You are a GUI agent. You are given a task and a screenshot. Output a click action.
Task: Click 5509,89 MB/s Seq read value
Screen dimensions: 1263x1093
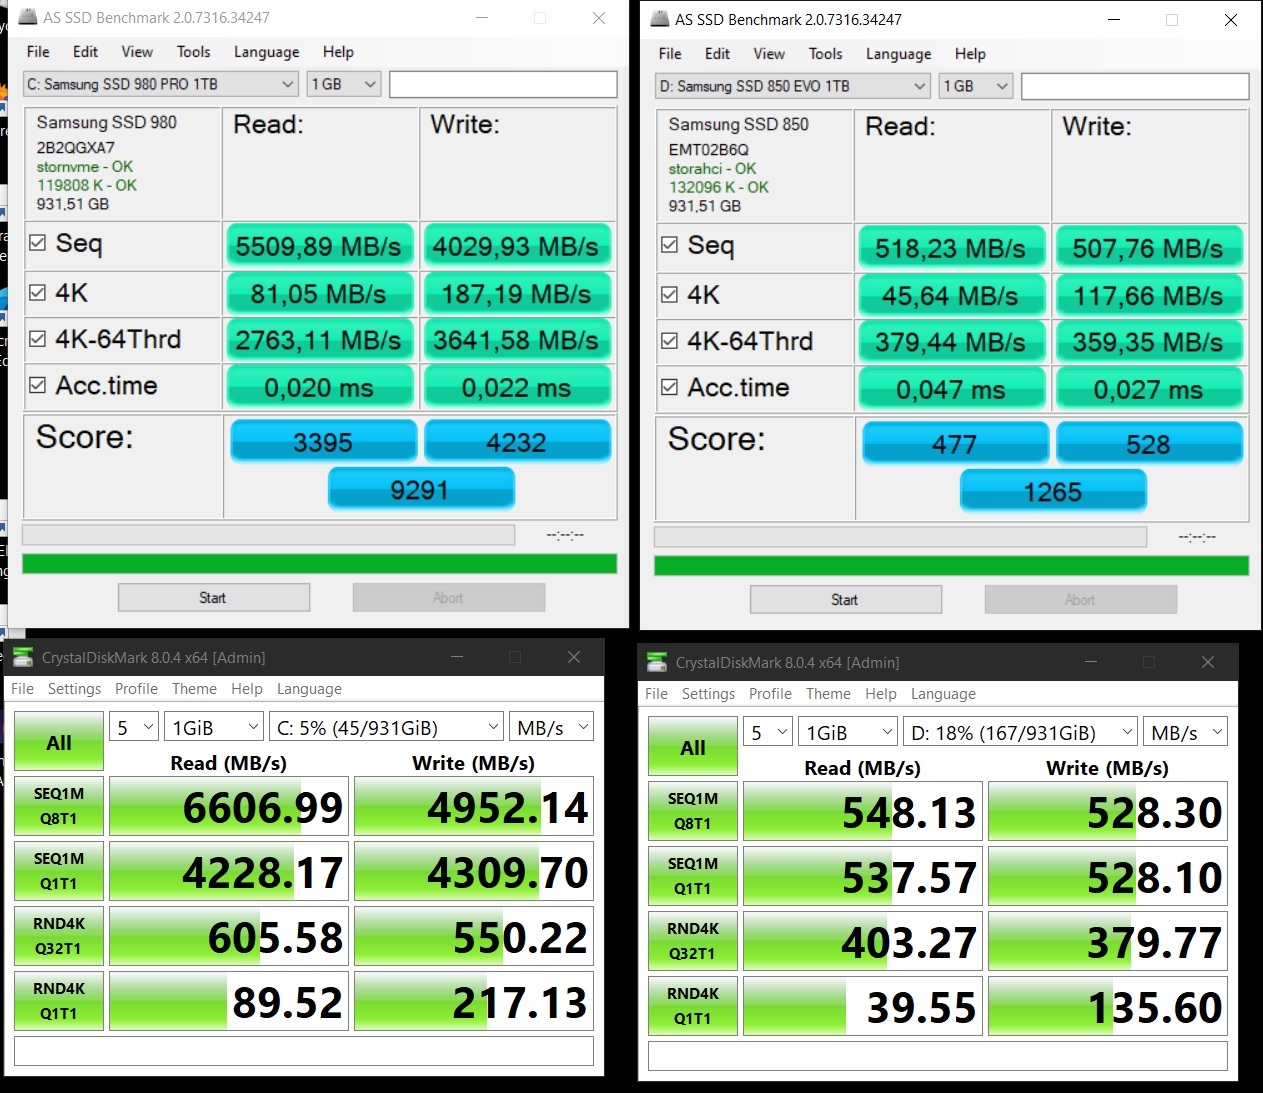320,246
